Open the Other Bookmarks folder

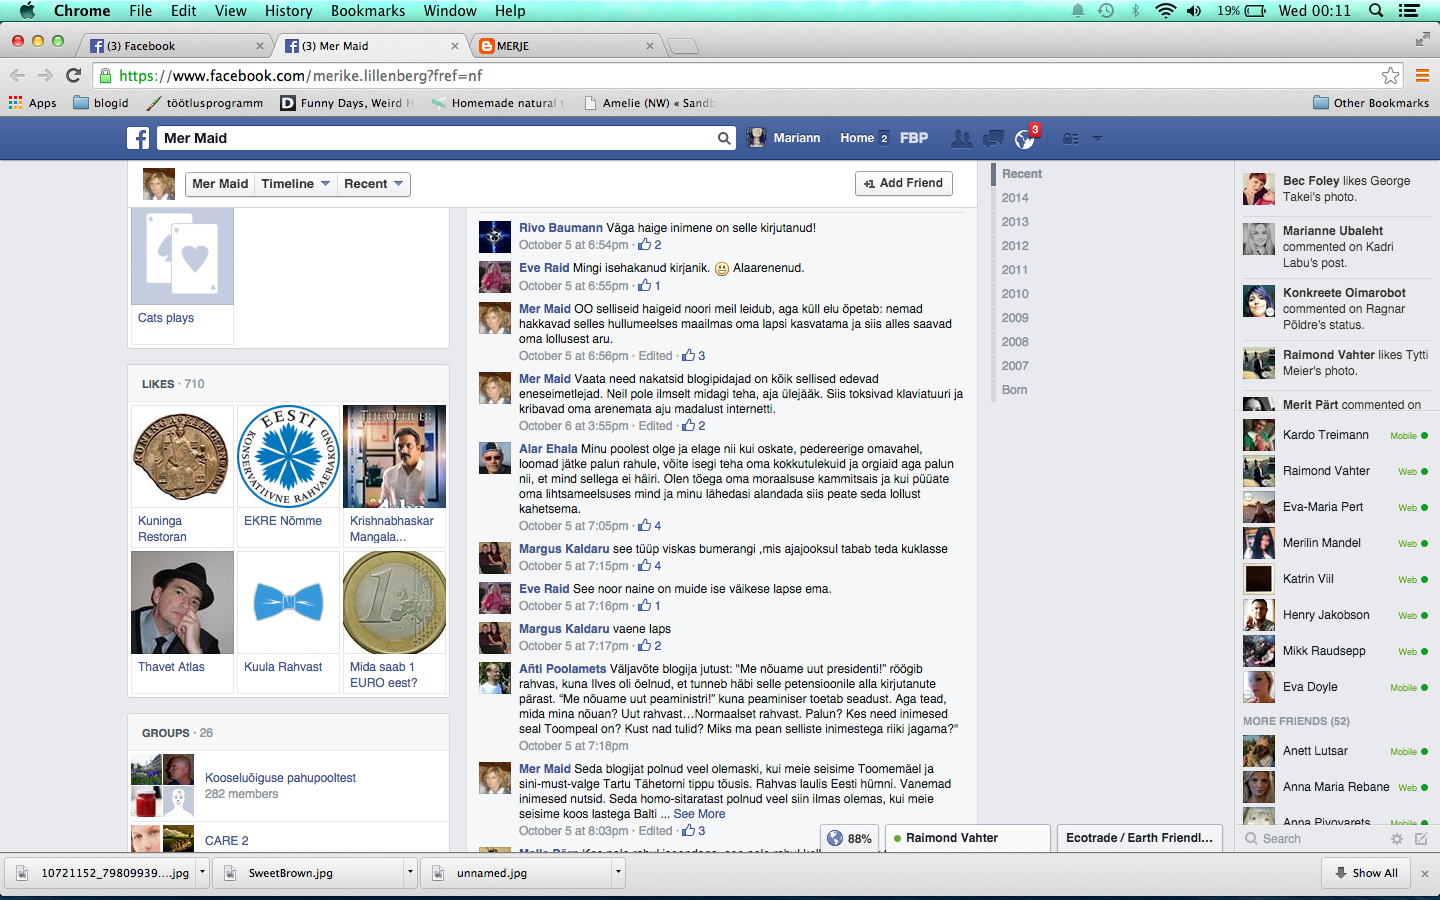click(x=1371, y=103)
